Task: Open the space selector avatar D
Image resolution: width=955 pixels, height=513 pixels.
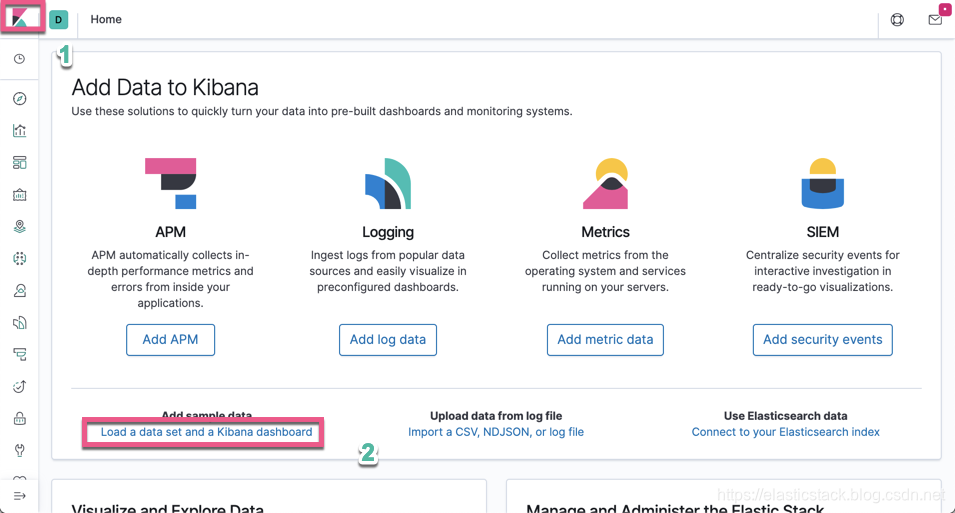Action: [x=58, y=19]
